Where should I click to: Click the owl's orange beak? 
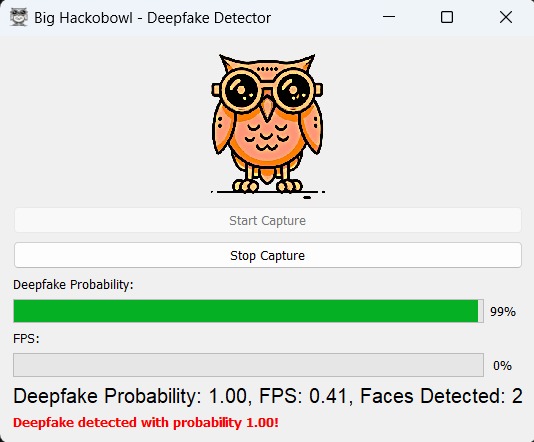click(268, 108)
